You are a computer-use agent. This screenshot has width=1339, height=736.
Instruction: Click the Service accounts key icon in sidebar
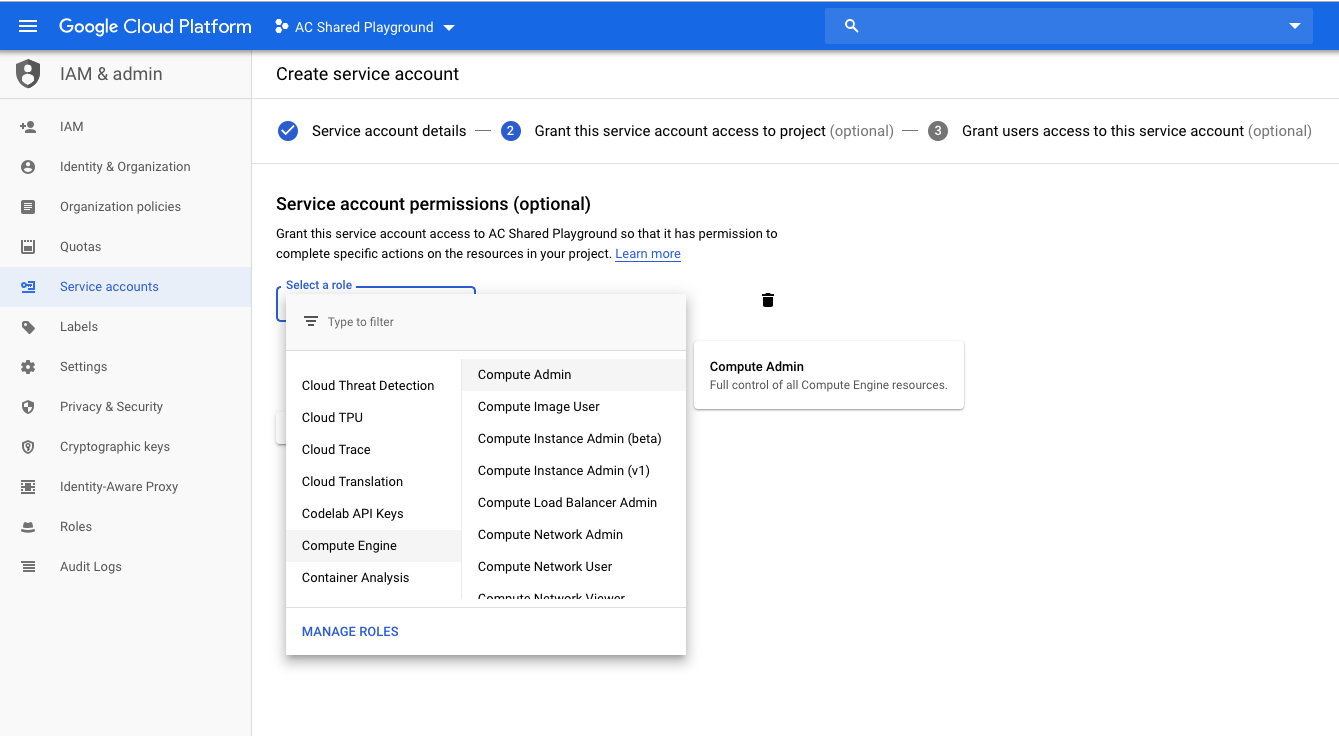pos(28,286)
